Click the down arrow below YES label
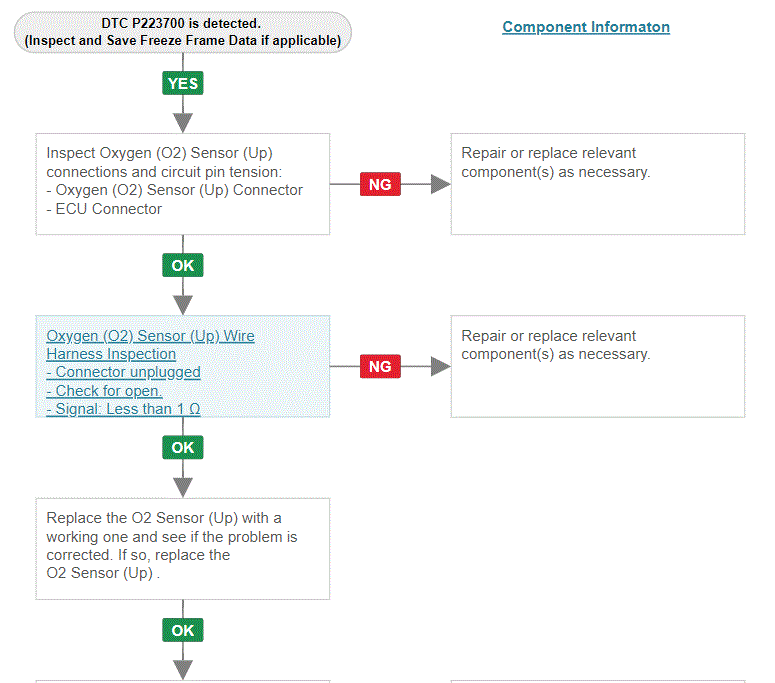 pyautogui.click(x=183, y=123)
